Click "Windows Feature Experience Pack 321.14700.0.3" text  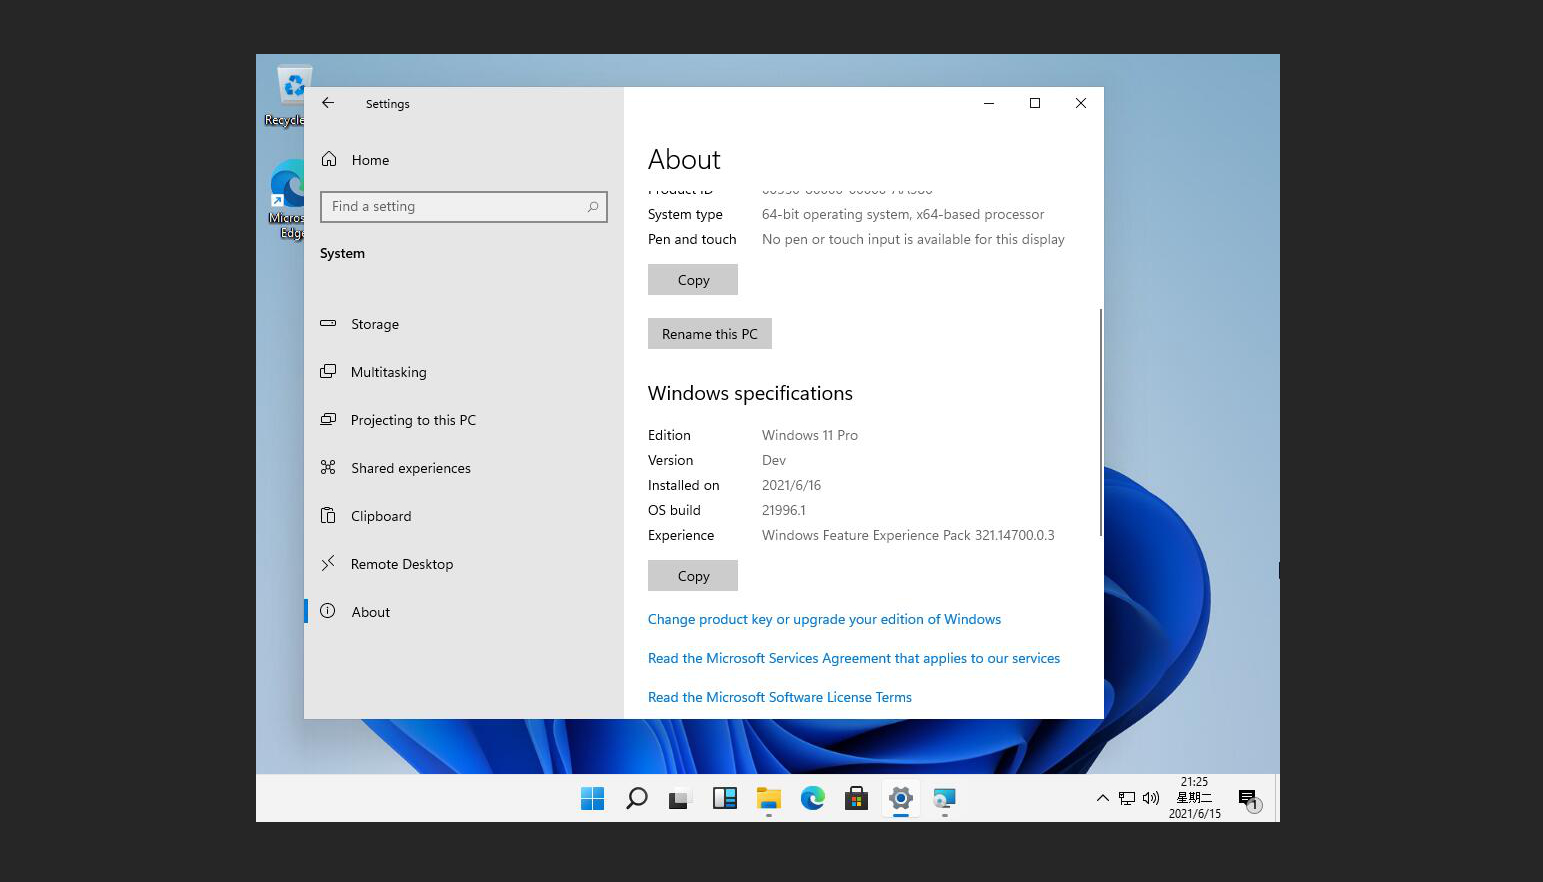click(x=908, y=535)
